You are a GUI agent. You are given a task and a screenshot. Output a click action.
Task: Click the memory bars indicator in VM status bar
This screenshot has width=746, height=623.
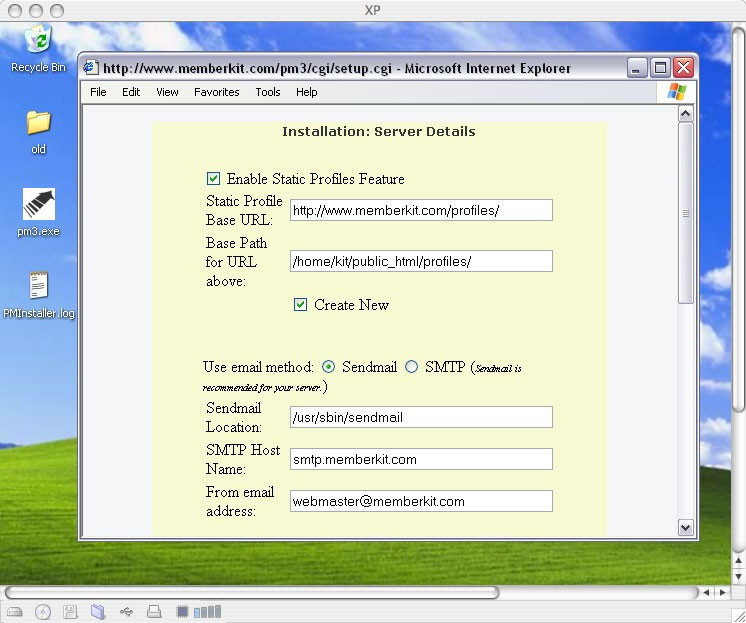point(207,612)
